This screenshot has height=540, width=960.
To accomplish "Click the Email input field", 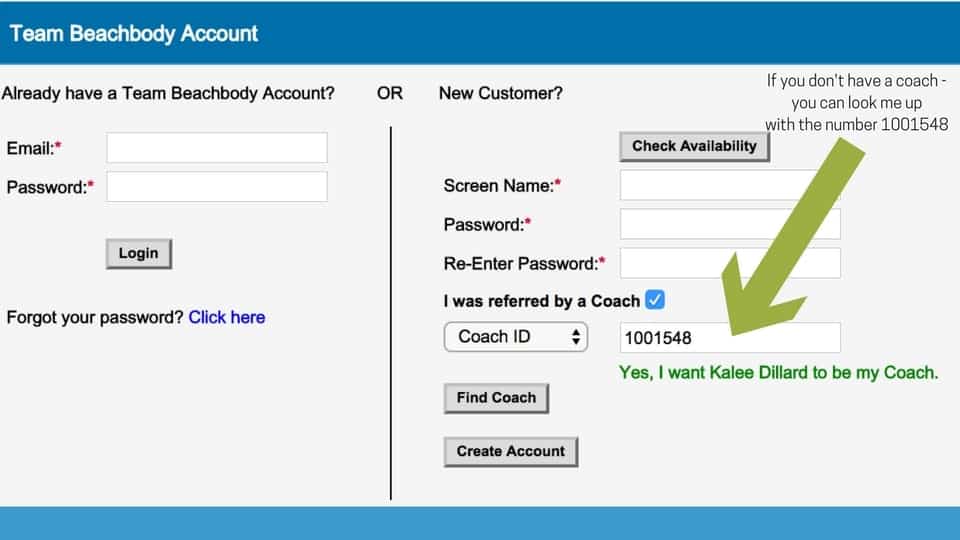I will [x=217, y=148].
